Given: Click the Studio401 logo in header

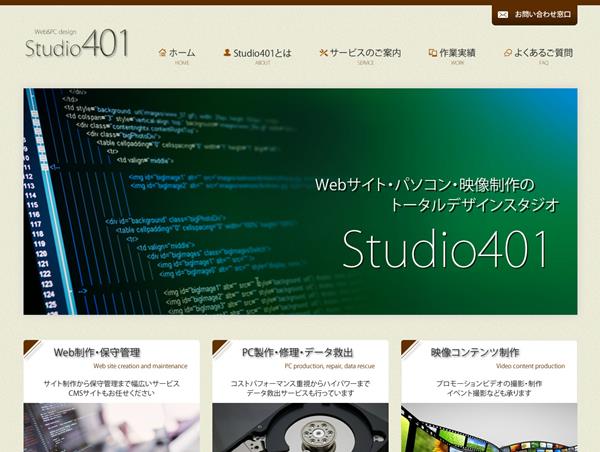Looking at the screenshot, I should [77, 44].
